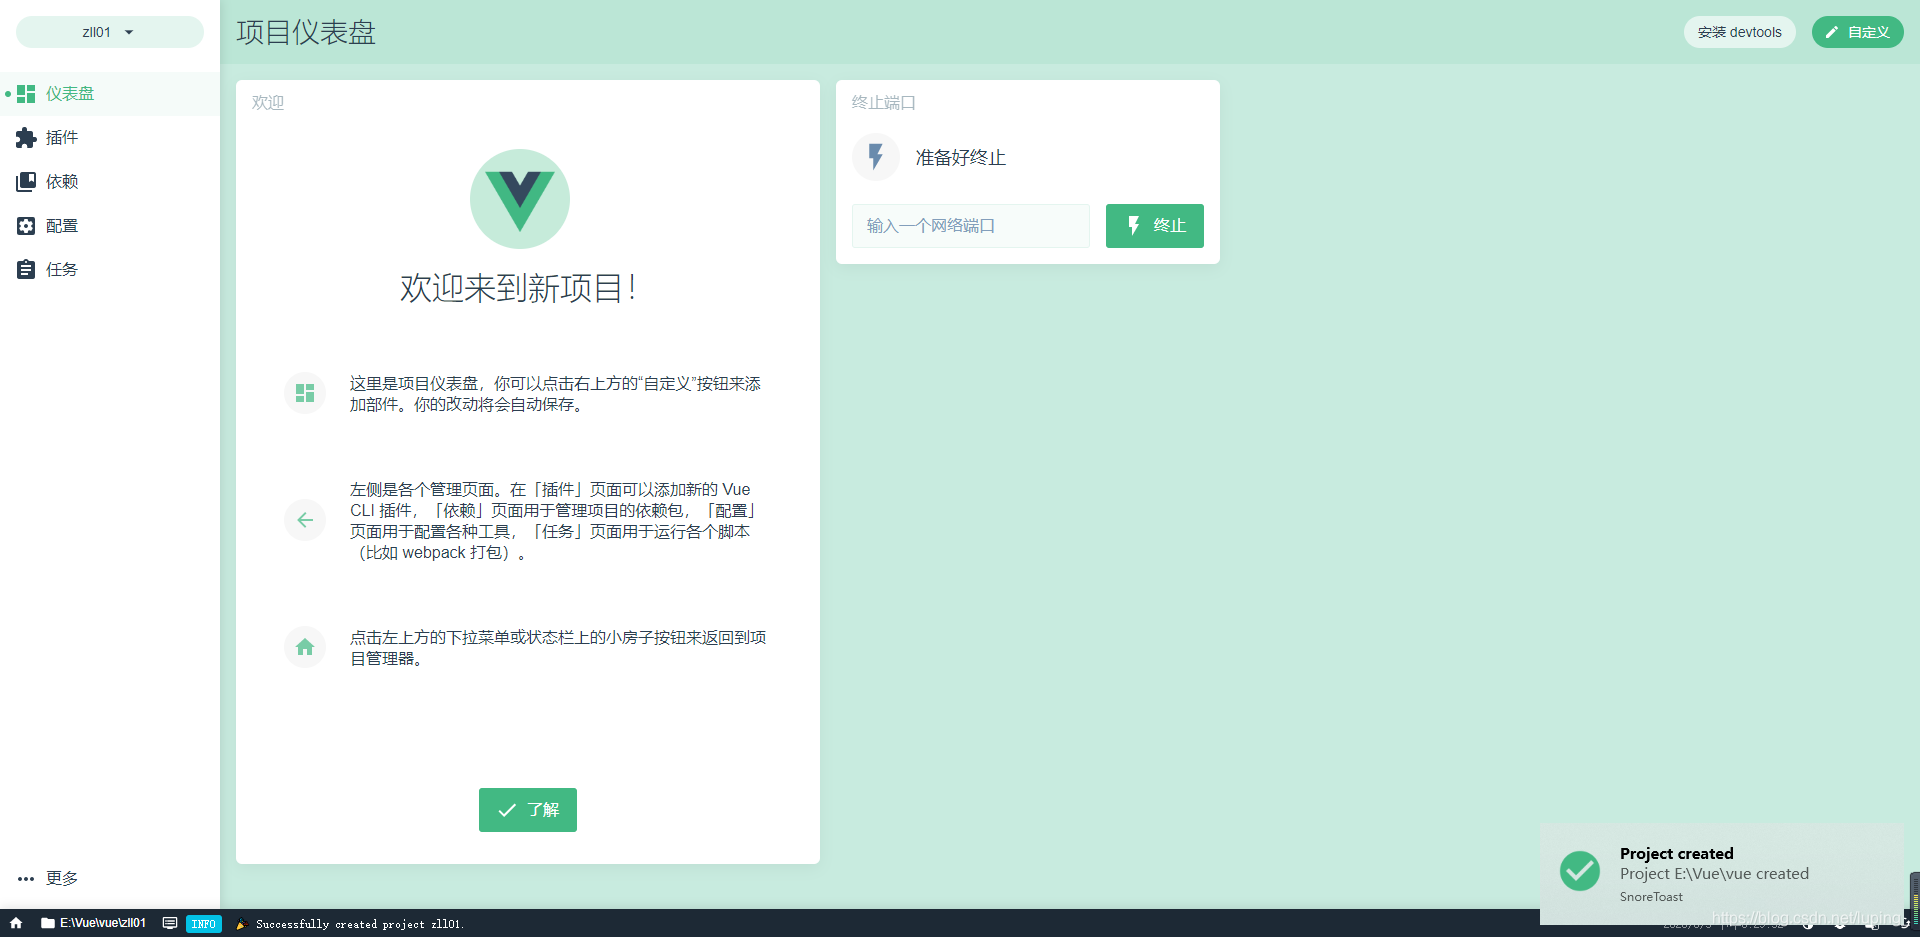Click the 了解 got-it button
The width and height of the screenshot is (1920, 937).
(x=528, y=810)
